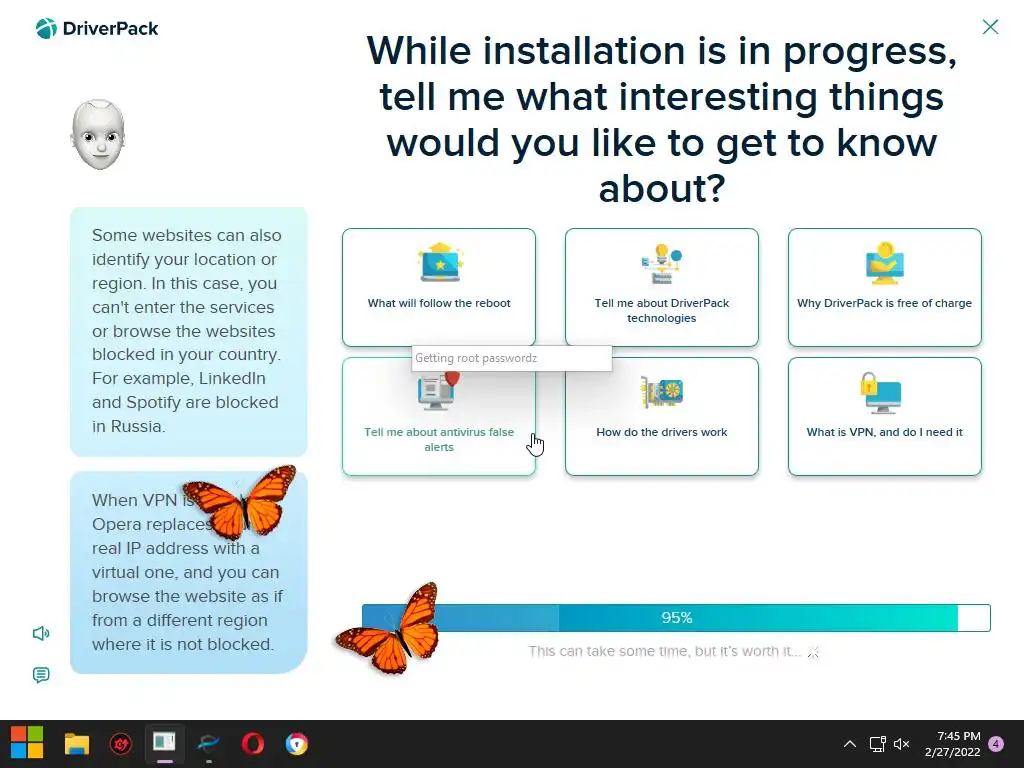1024x768 pixels.
Task: Close the DriverPack window with the X
Action: click(990, 27)
